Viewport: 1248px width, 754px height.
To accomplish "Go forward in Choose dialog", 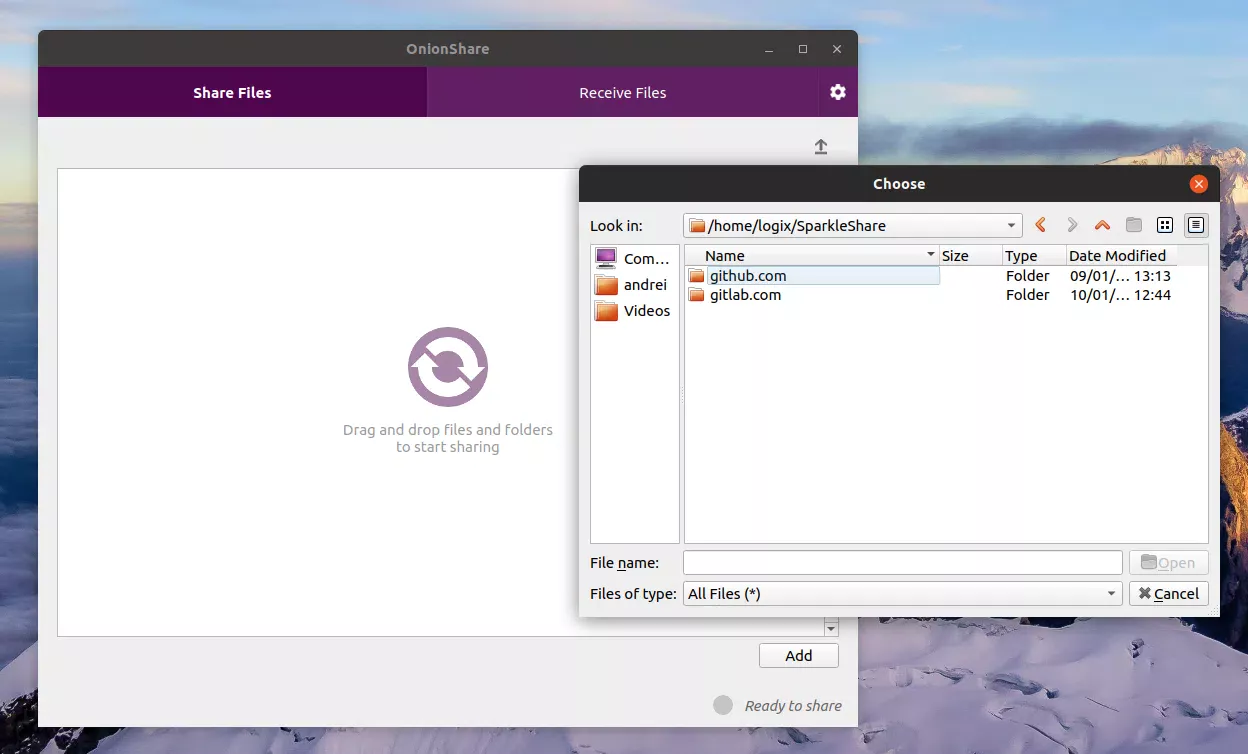I will pos(1072,225).
